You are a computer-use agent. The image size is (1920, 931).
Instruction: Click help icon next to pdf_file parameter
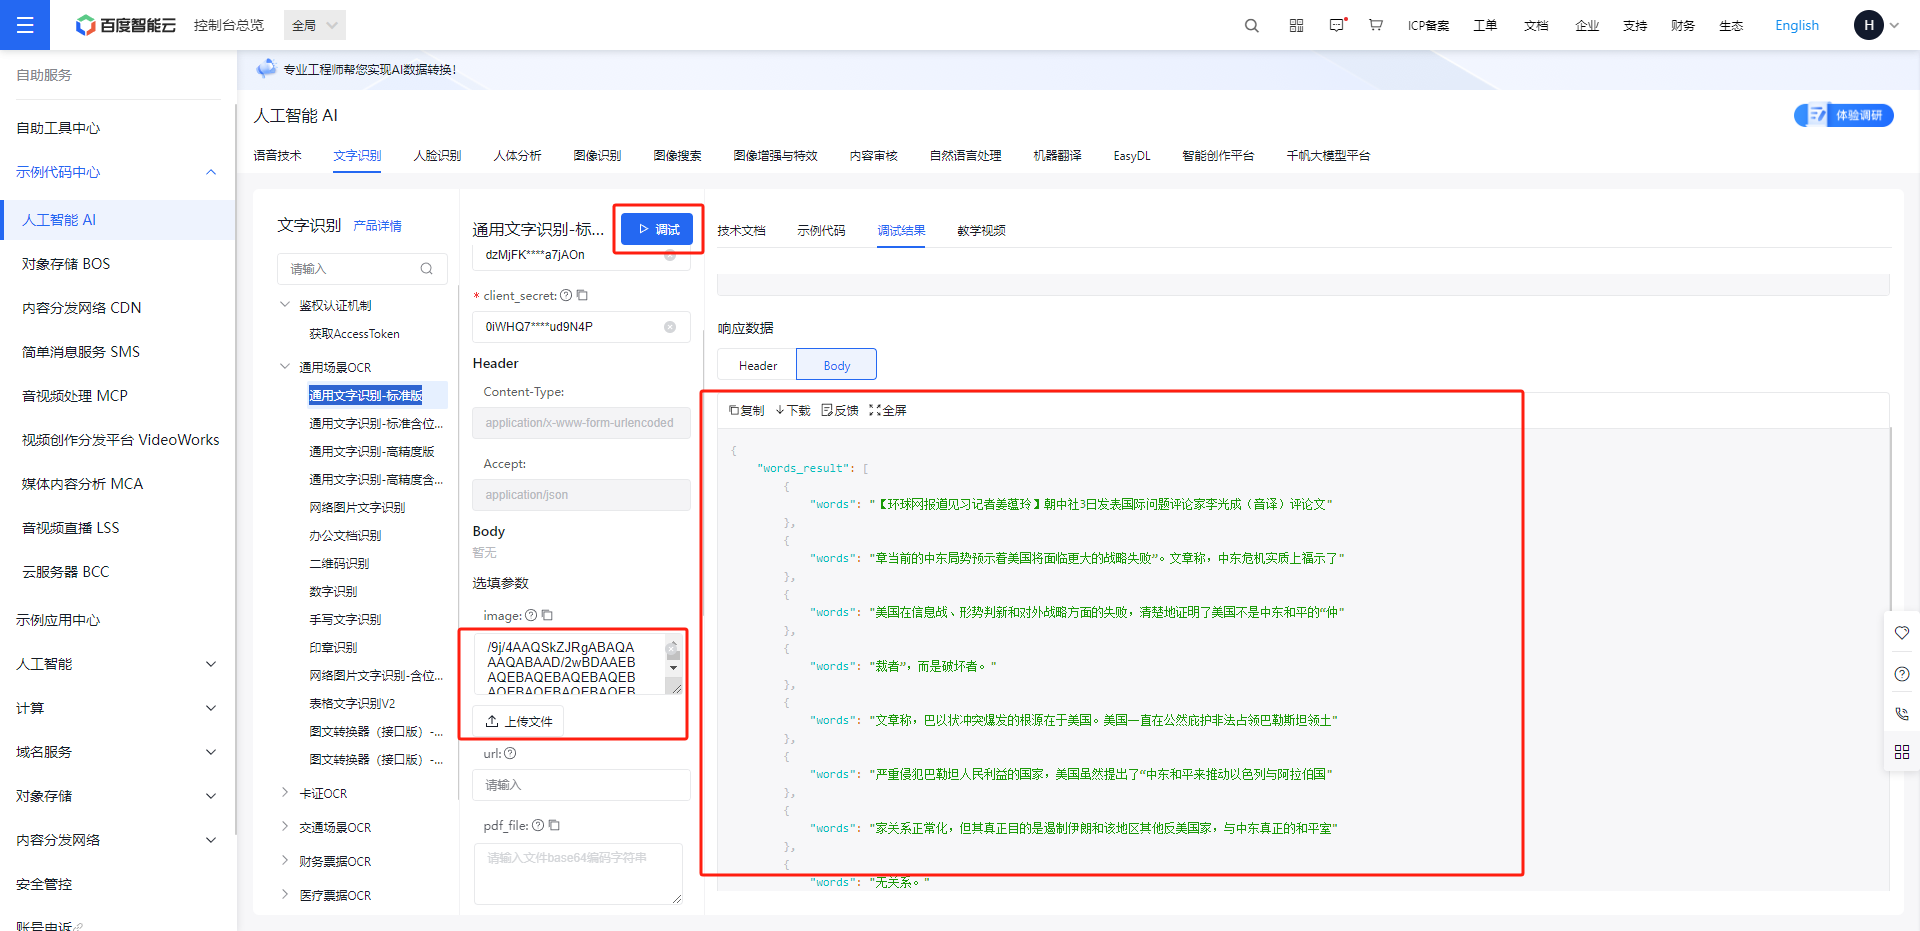tap(538, 825)
